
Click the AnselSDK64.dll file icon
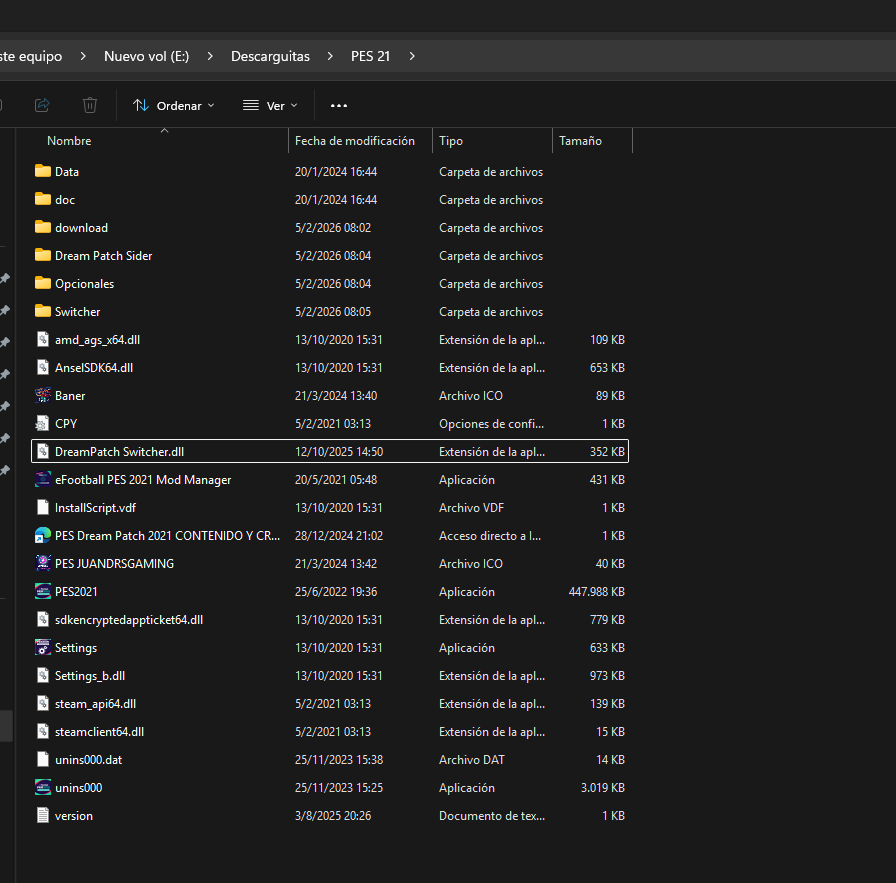43,367
